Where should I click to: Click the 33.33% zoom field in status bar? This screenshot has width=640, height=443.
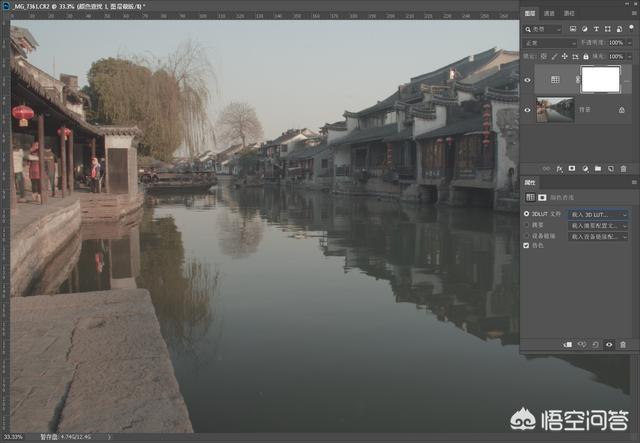coord(13,437)
